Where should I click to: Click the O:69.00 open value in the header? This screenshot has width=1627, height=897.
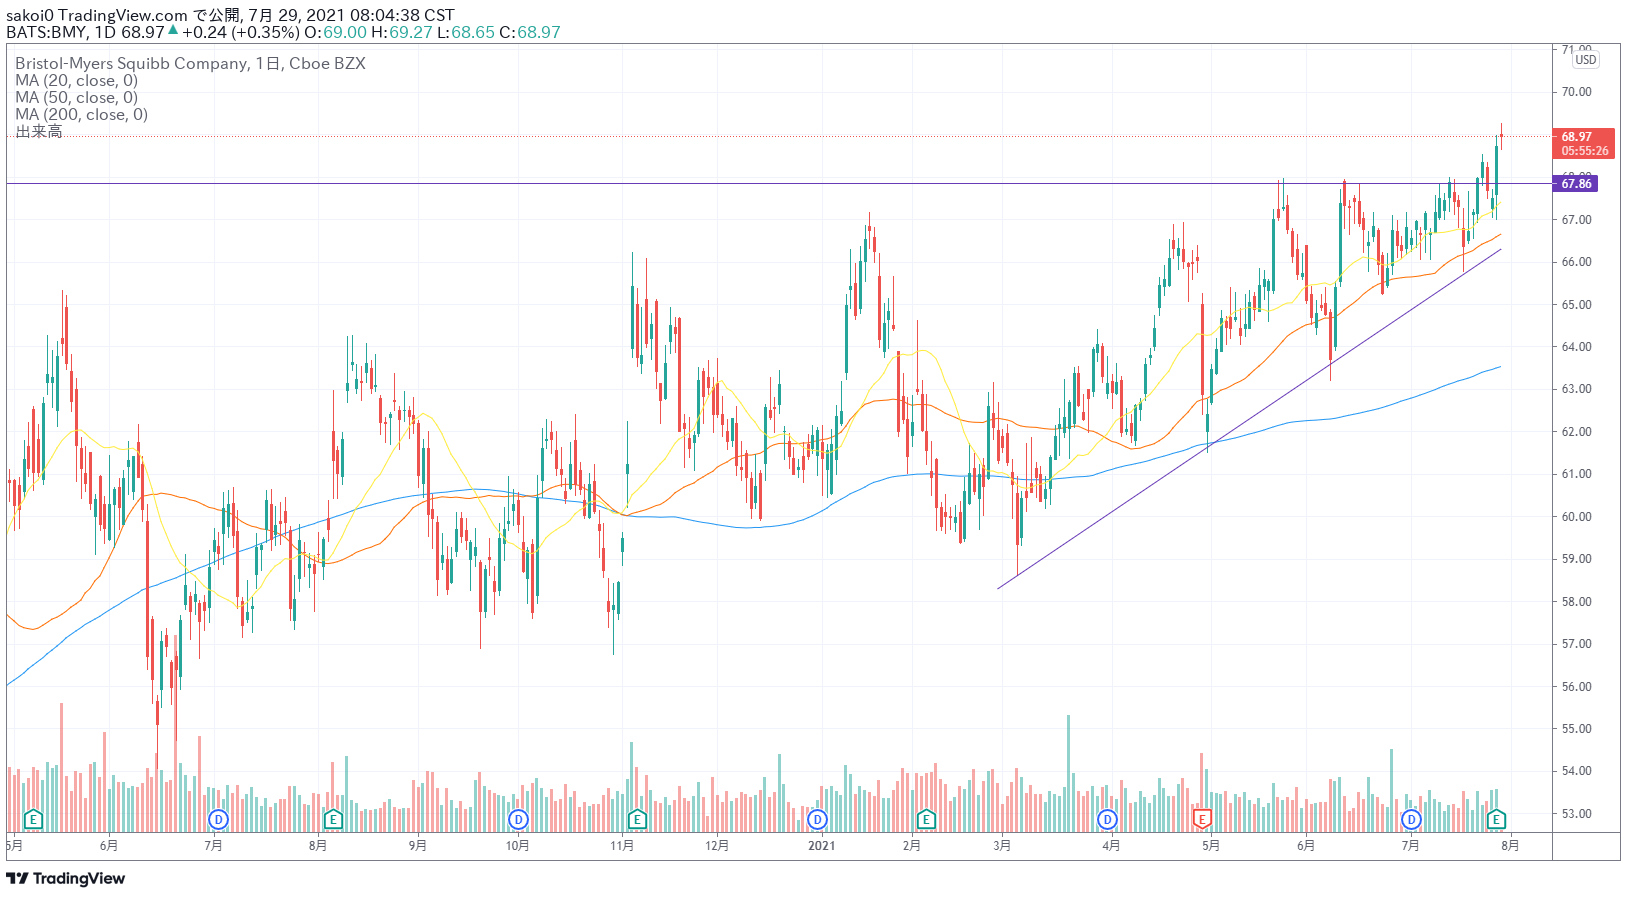point(335,32)
